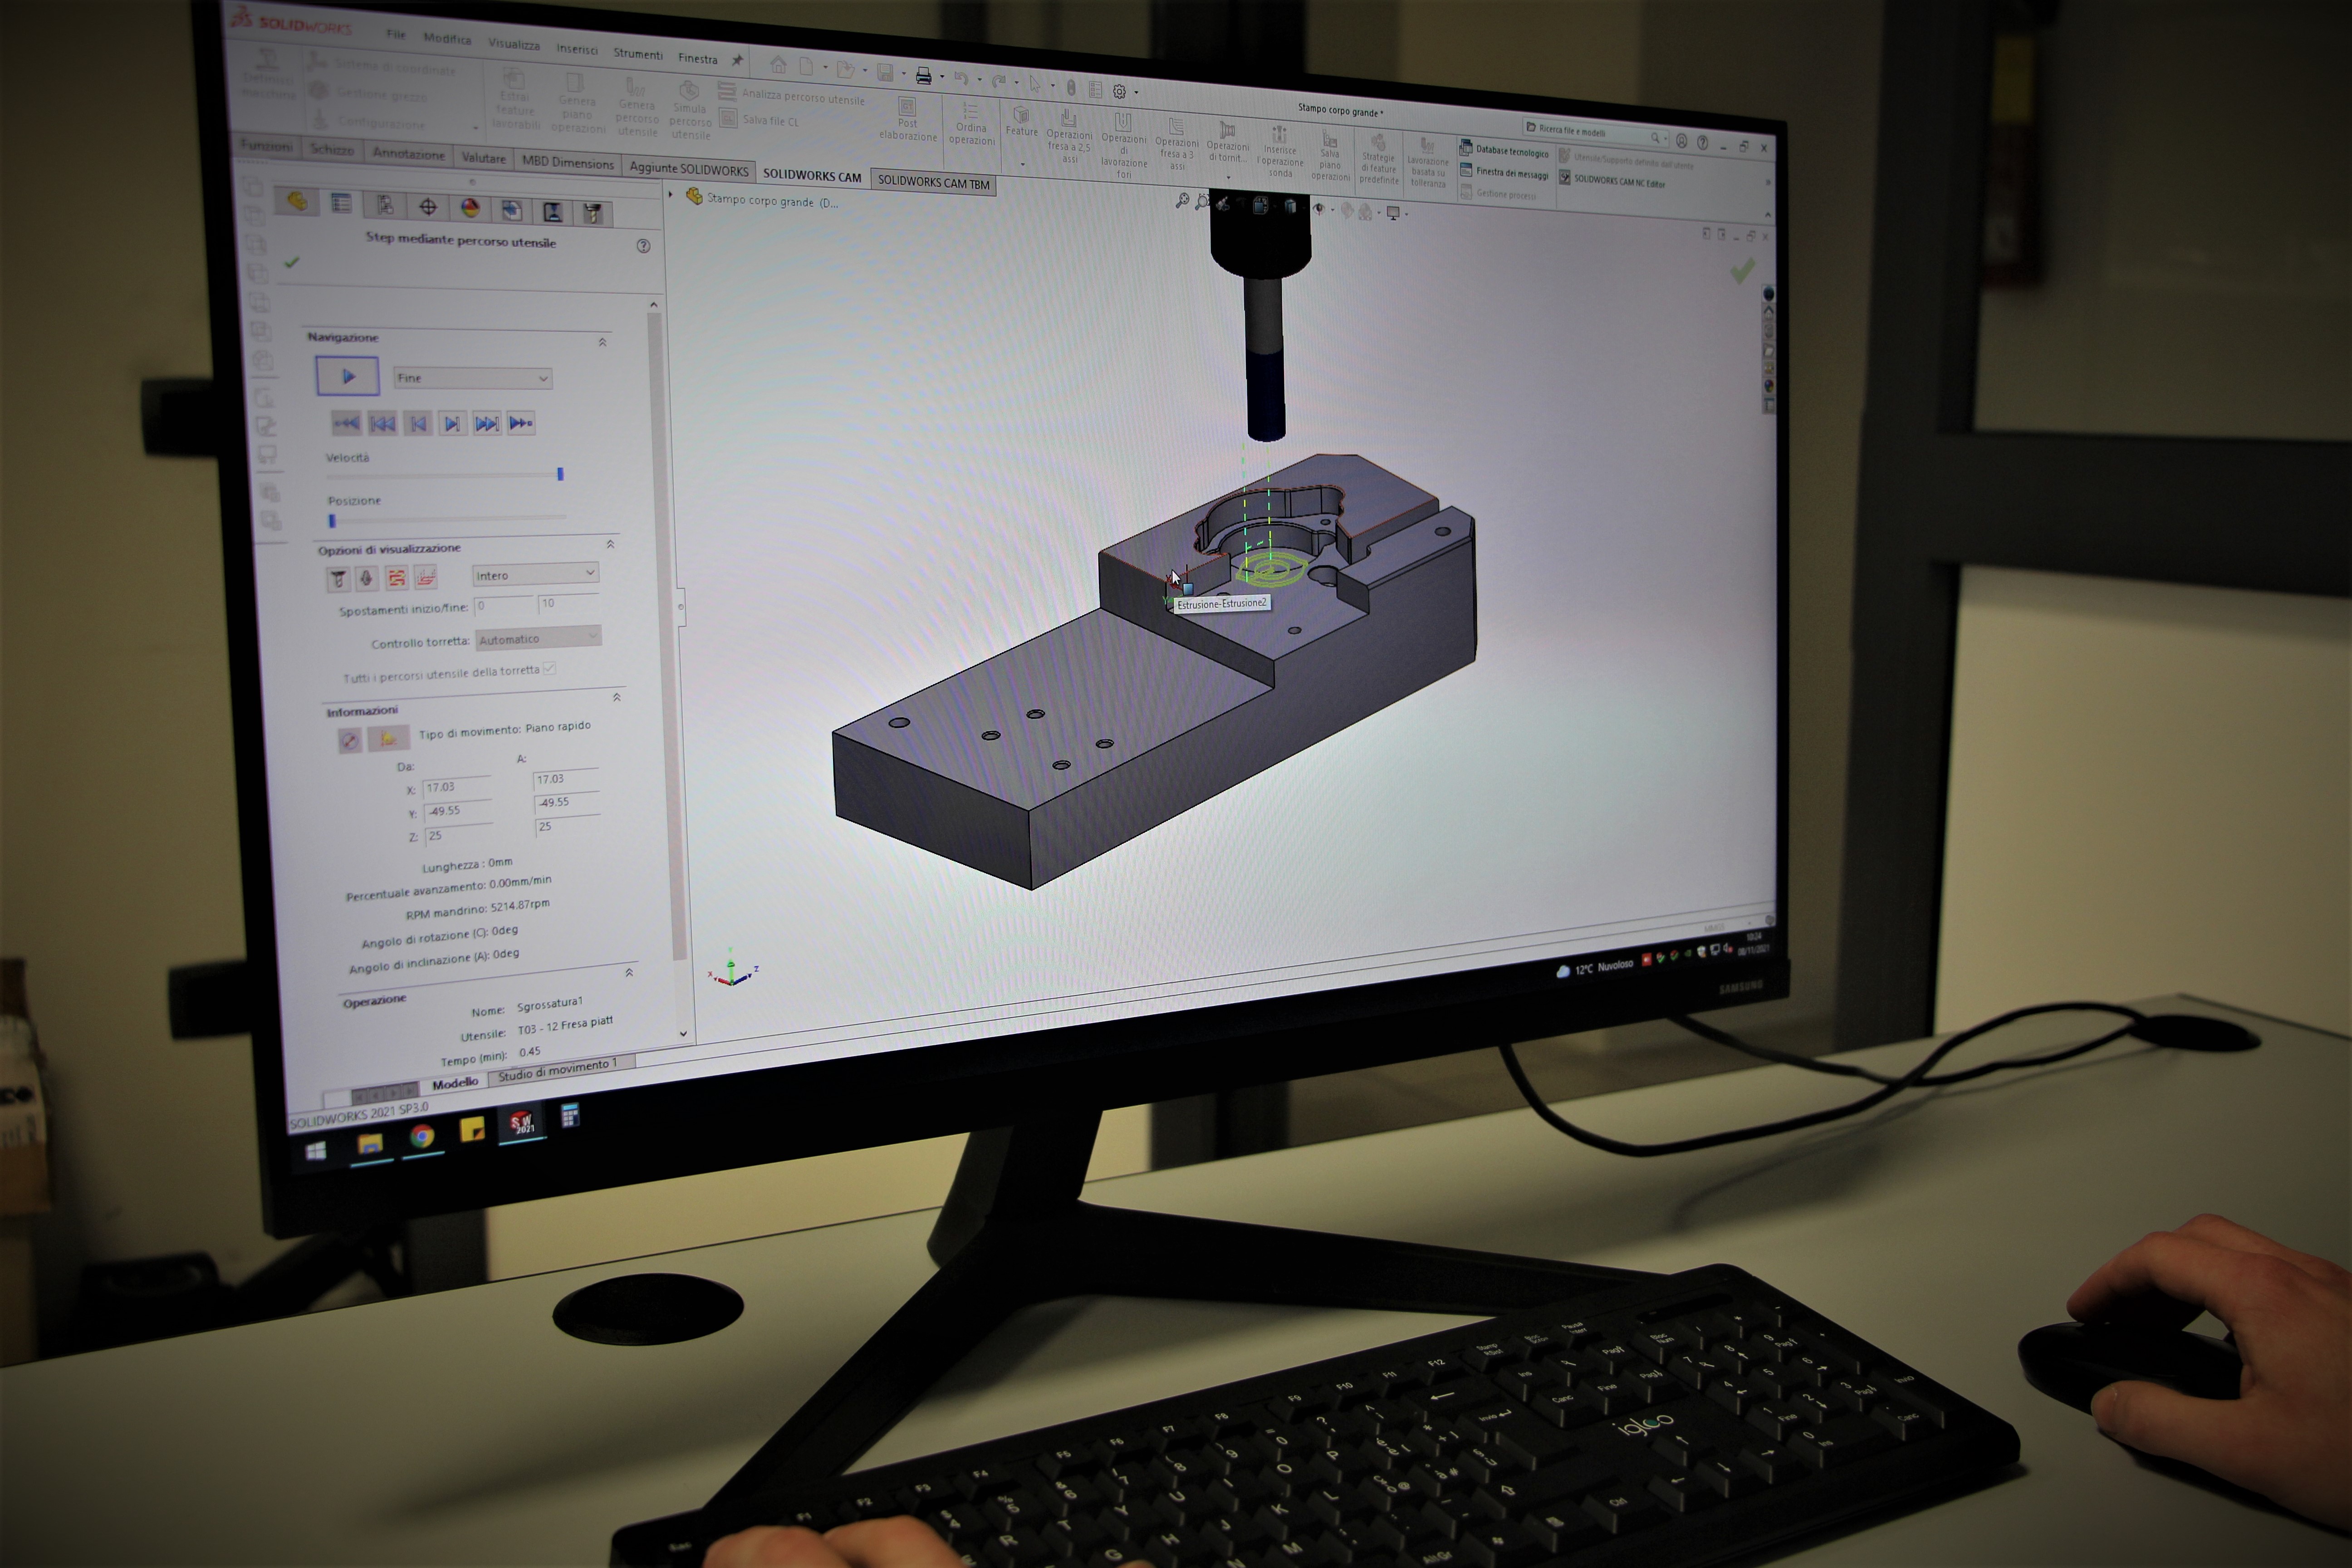Image resolution: width=2352 pixels, height=1568 pixels.
Task: Switch to the MBD Dimensions tab
Action: [568, 162]
